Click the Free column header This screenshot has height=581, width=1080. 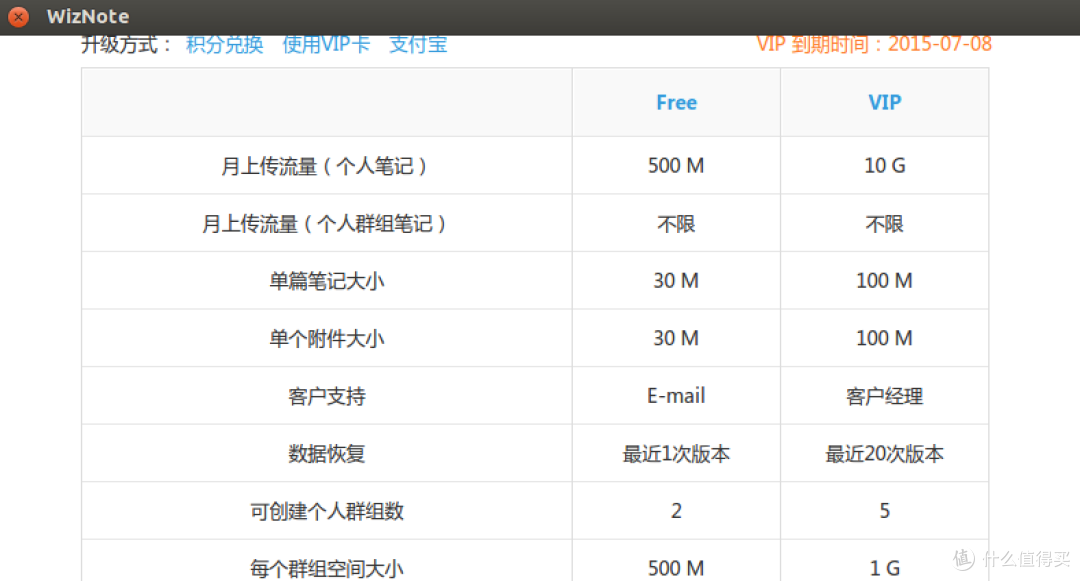(x=676, y=103)
